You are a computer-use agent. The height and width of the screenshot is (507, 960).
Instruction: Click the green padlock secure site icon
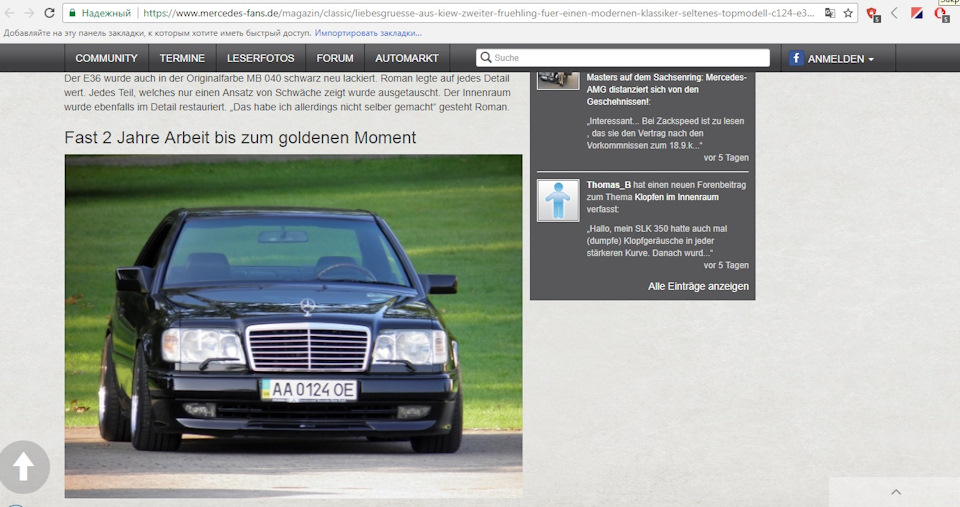[x=72, y=13]
